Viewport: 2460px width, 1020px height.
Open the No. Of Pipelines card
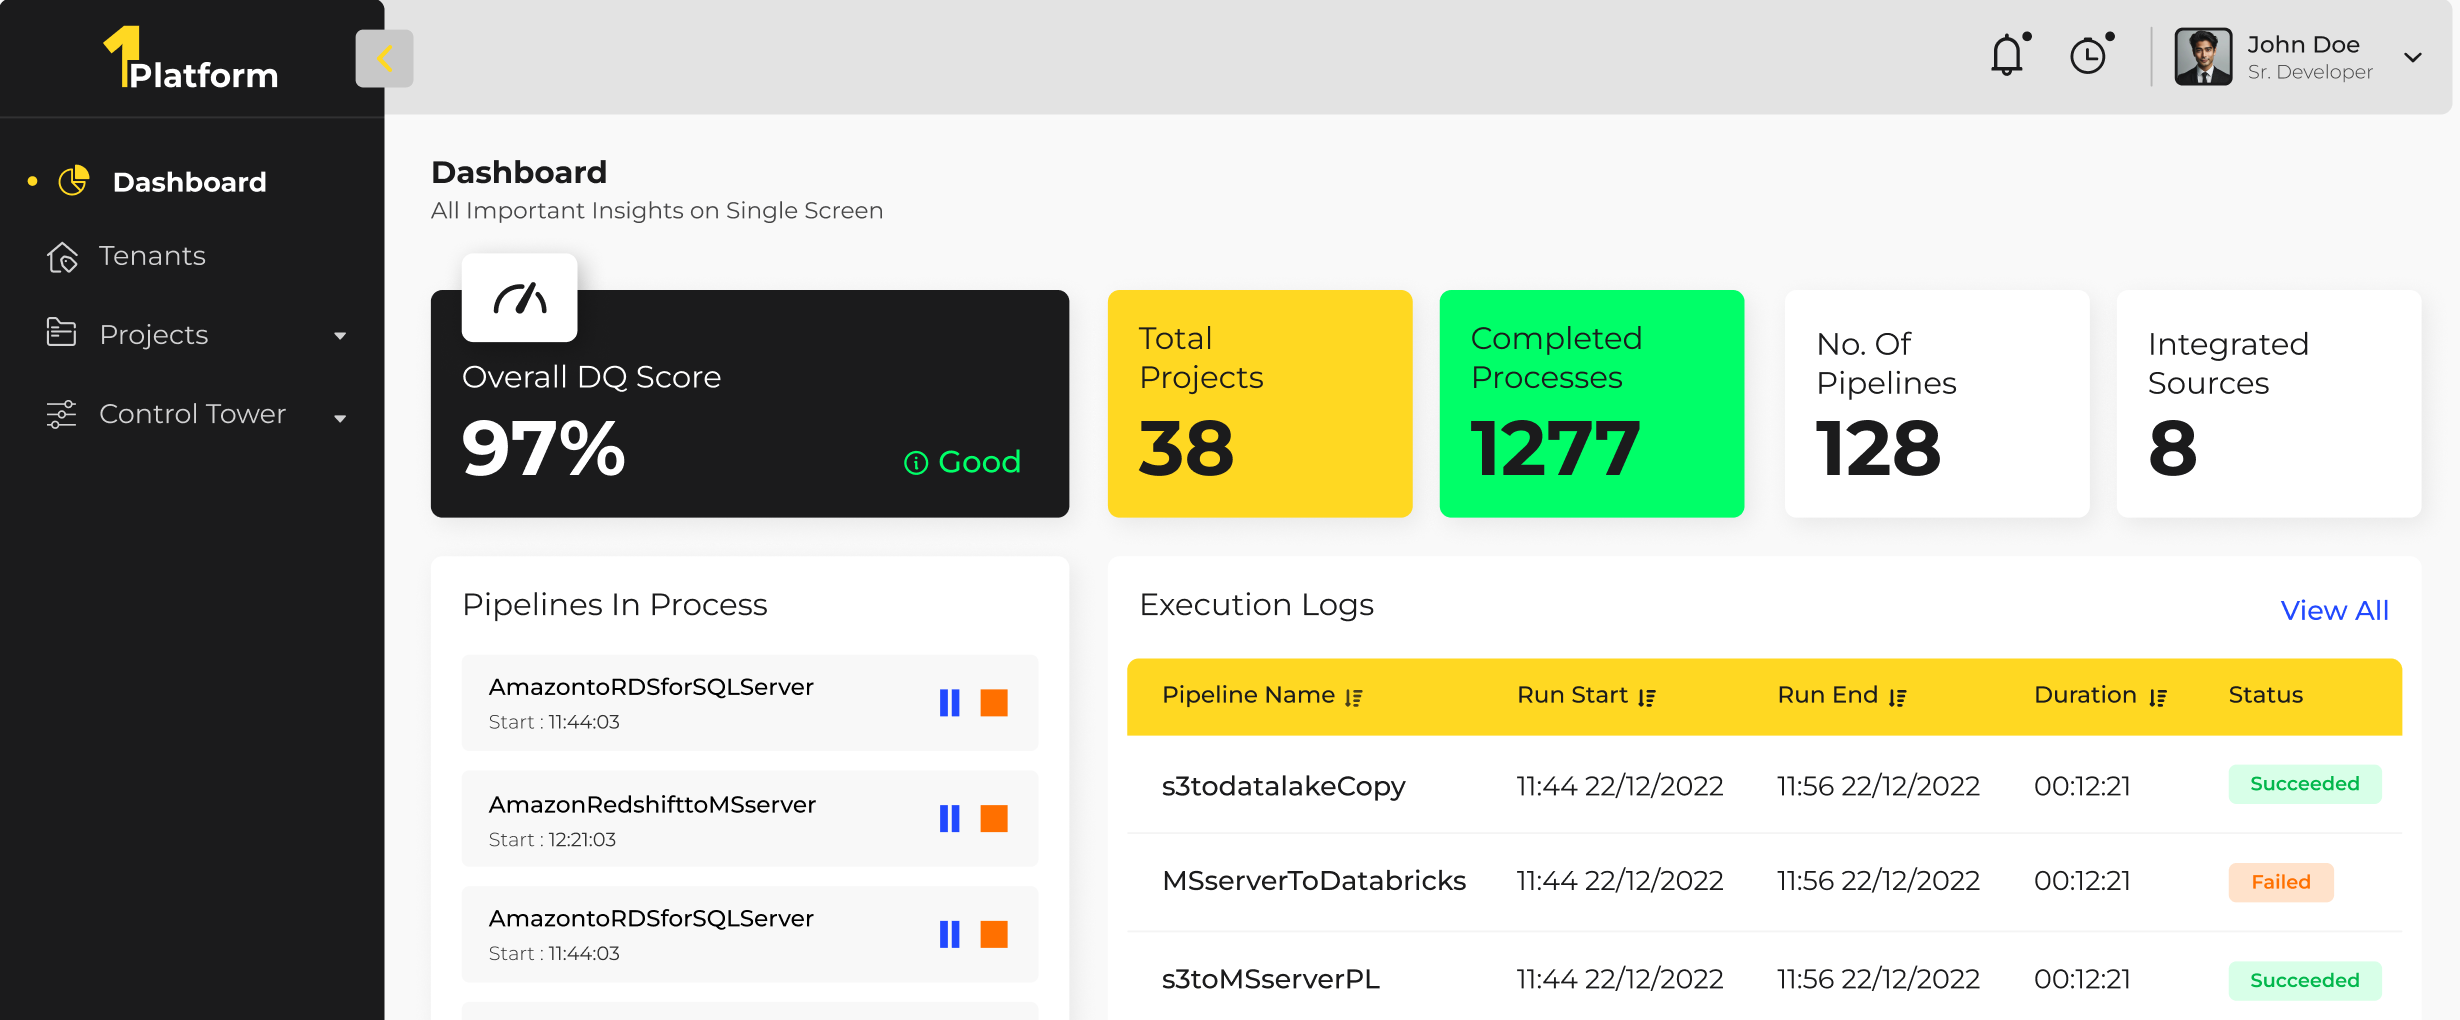[1937, 404]
